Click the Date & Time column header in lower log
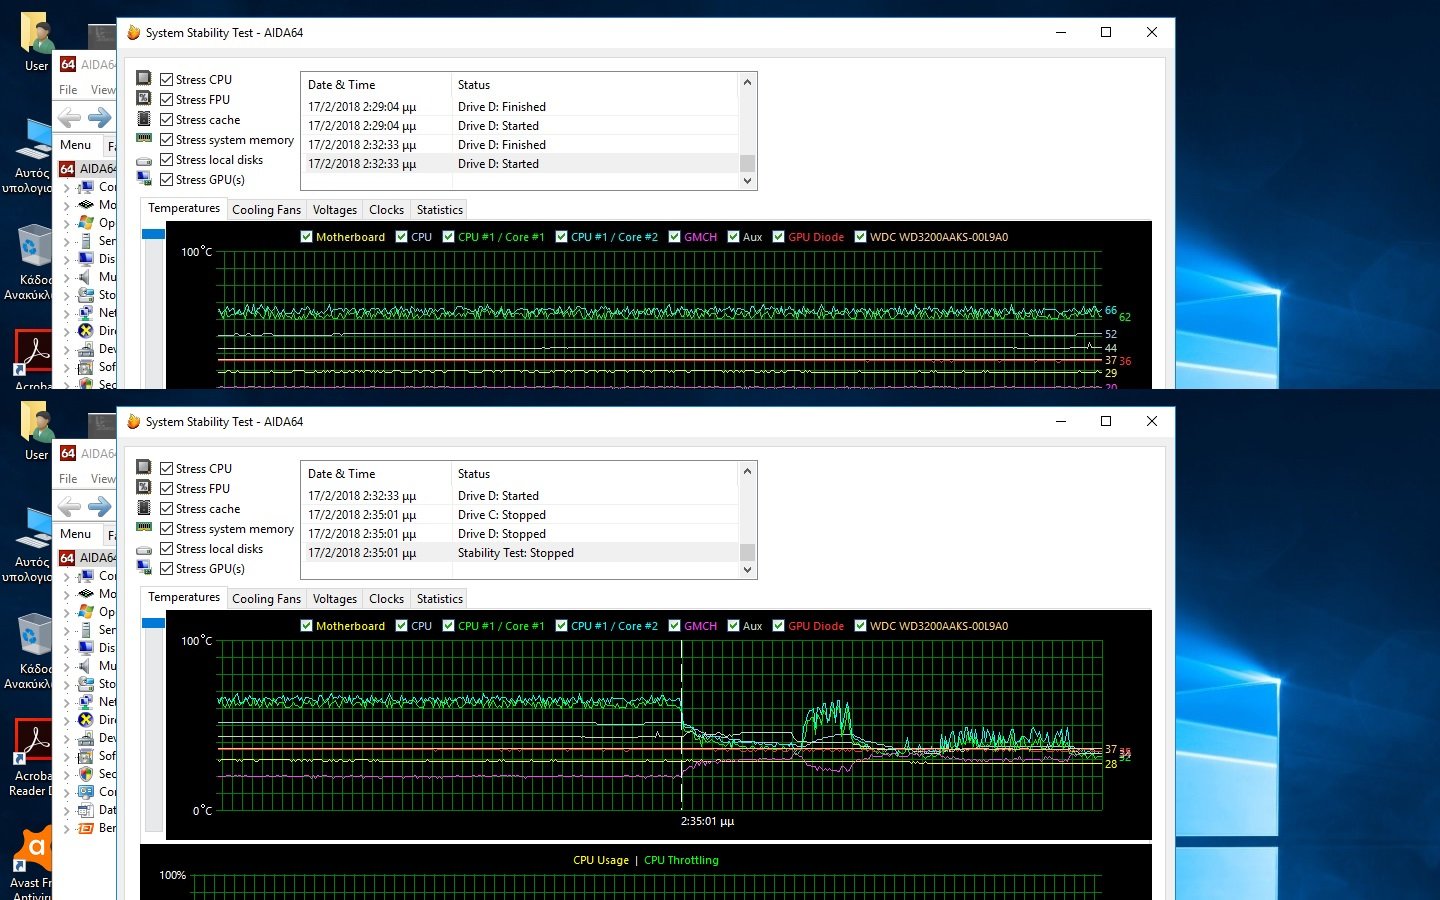 [376, 474]
